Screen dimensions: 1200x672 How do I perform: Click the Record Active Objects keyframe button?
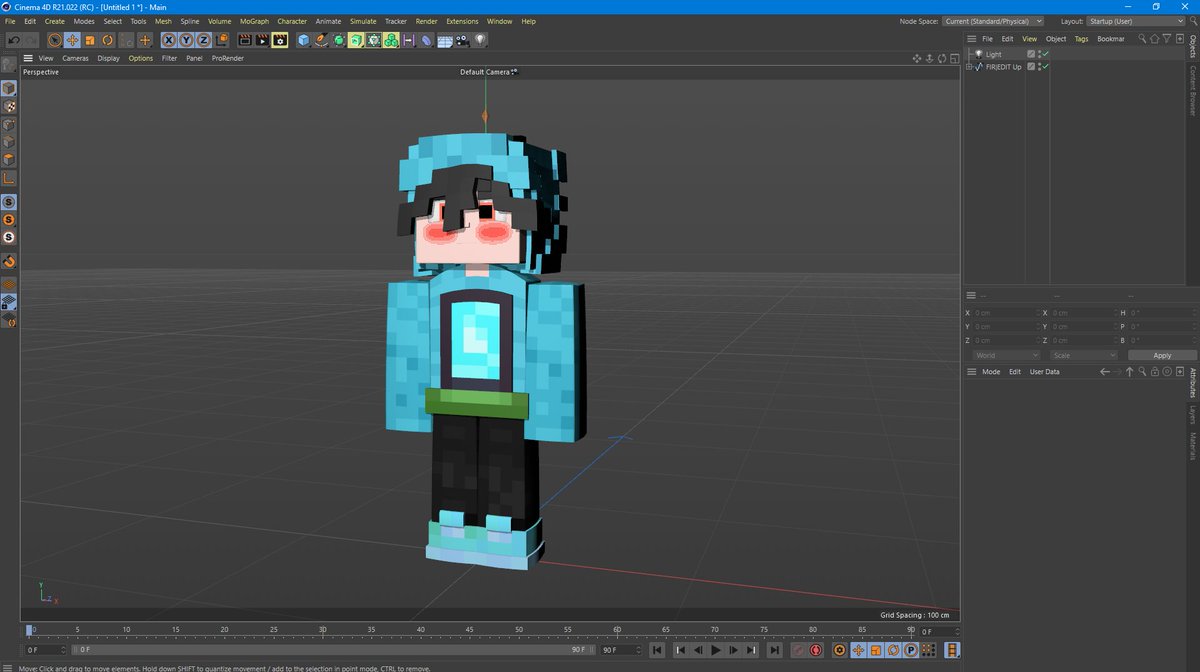800,650
